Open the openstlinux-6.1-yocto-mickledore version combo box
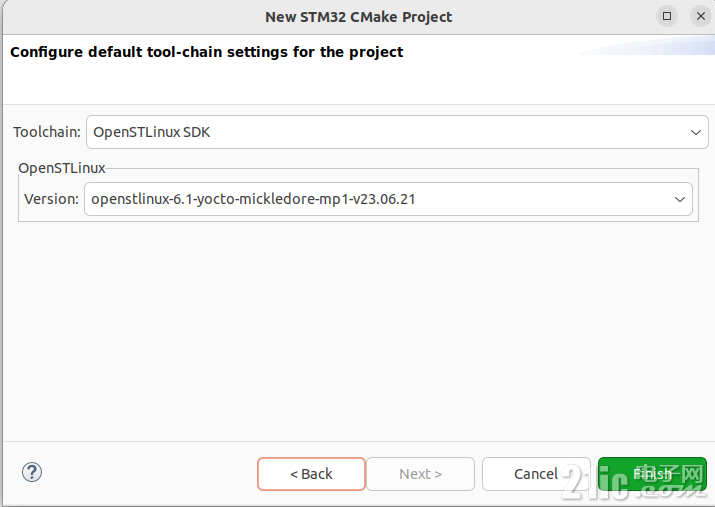The image size is (715, 507). (x=389, y=199)
